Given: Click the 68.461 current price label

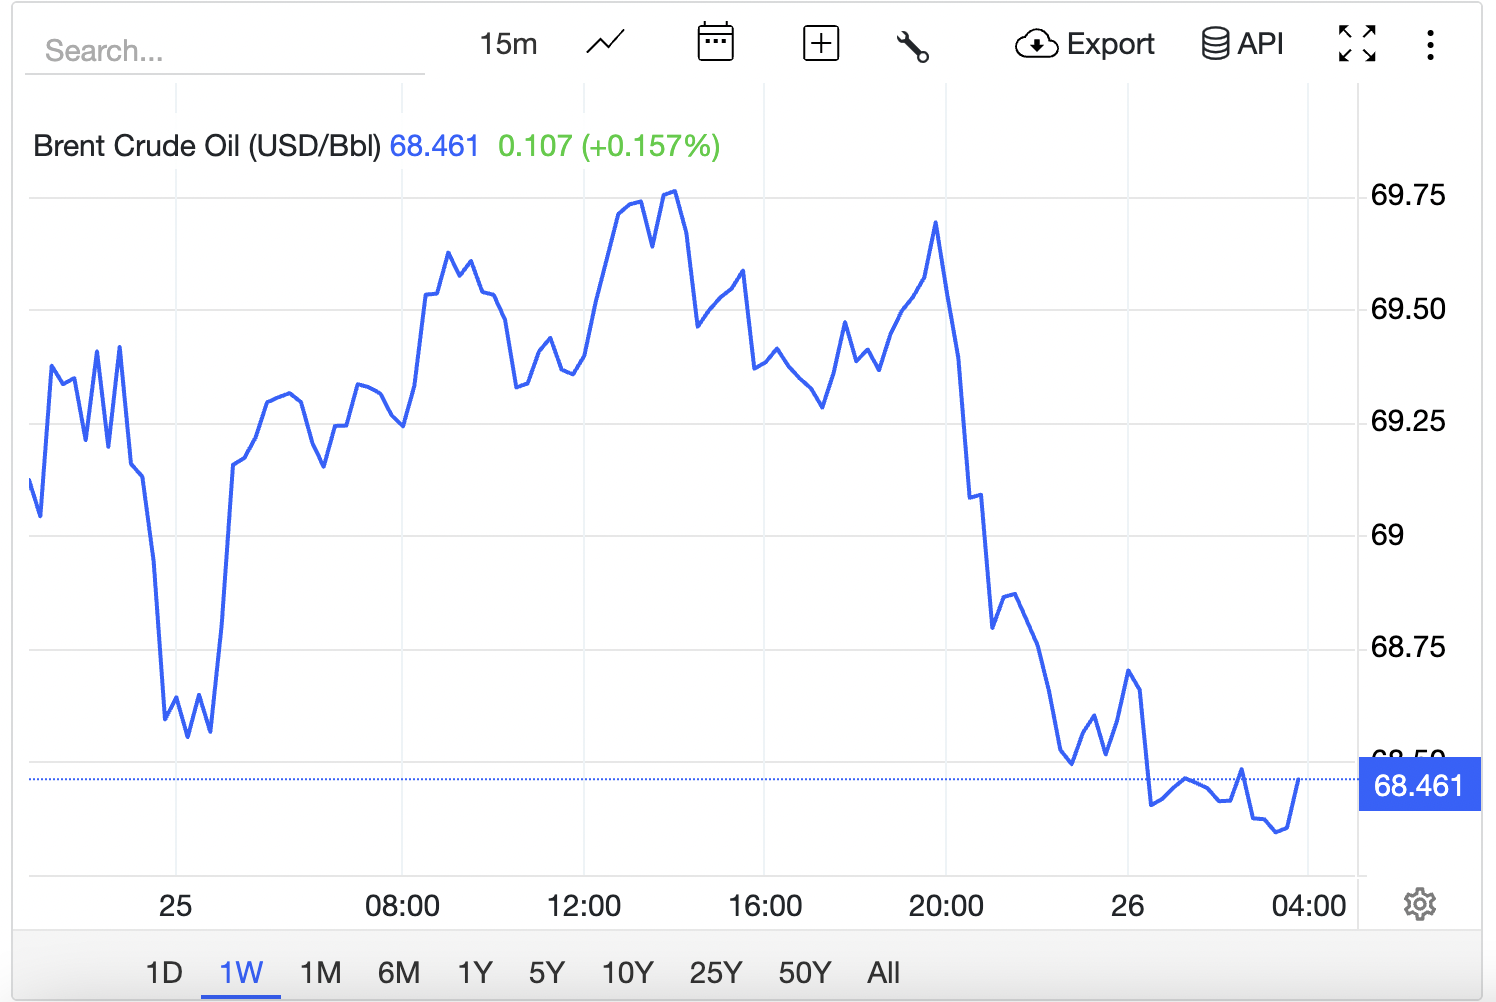Looking at the screenshot, I should coord(1419,785).
